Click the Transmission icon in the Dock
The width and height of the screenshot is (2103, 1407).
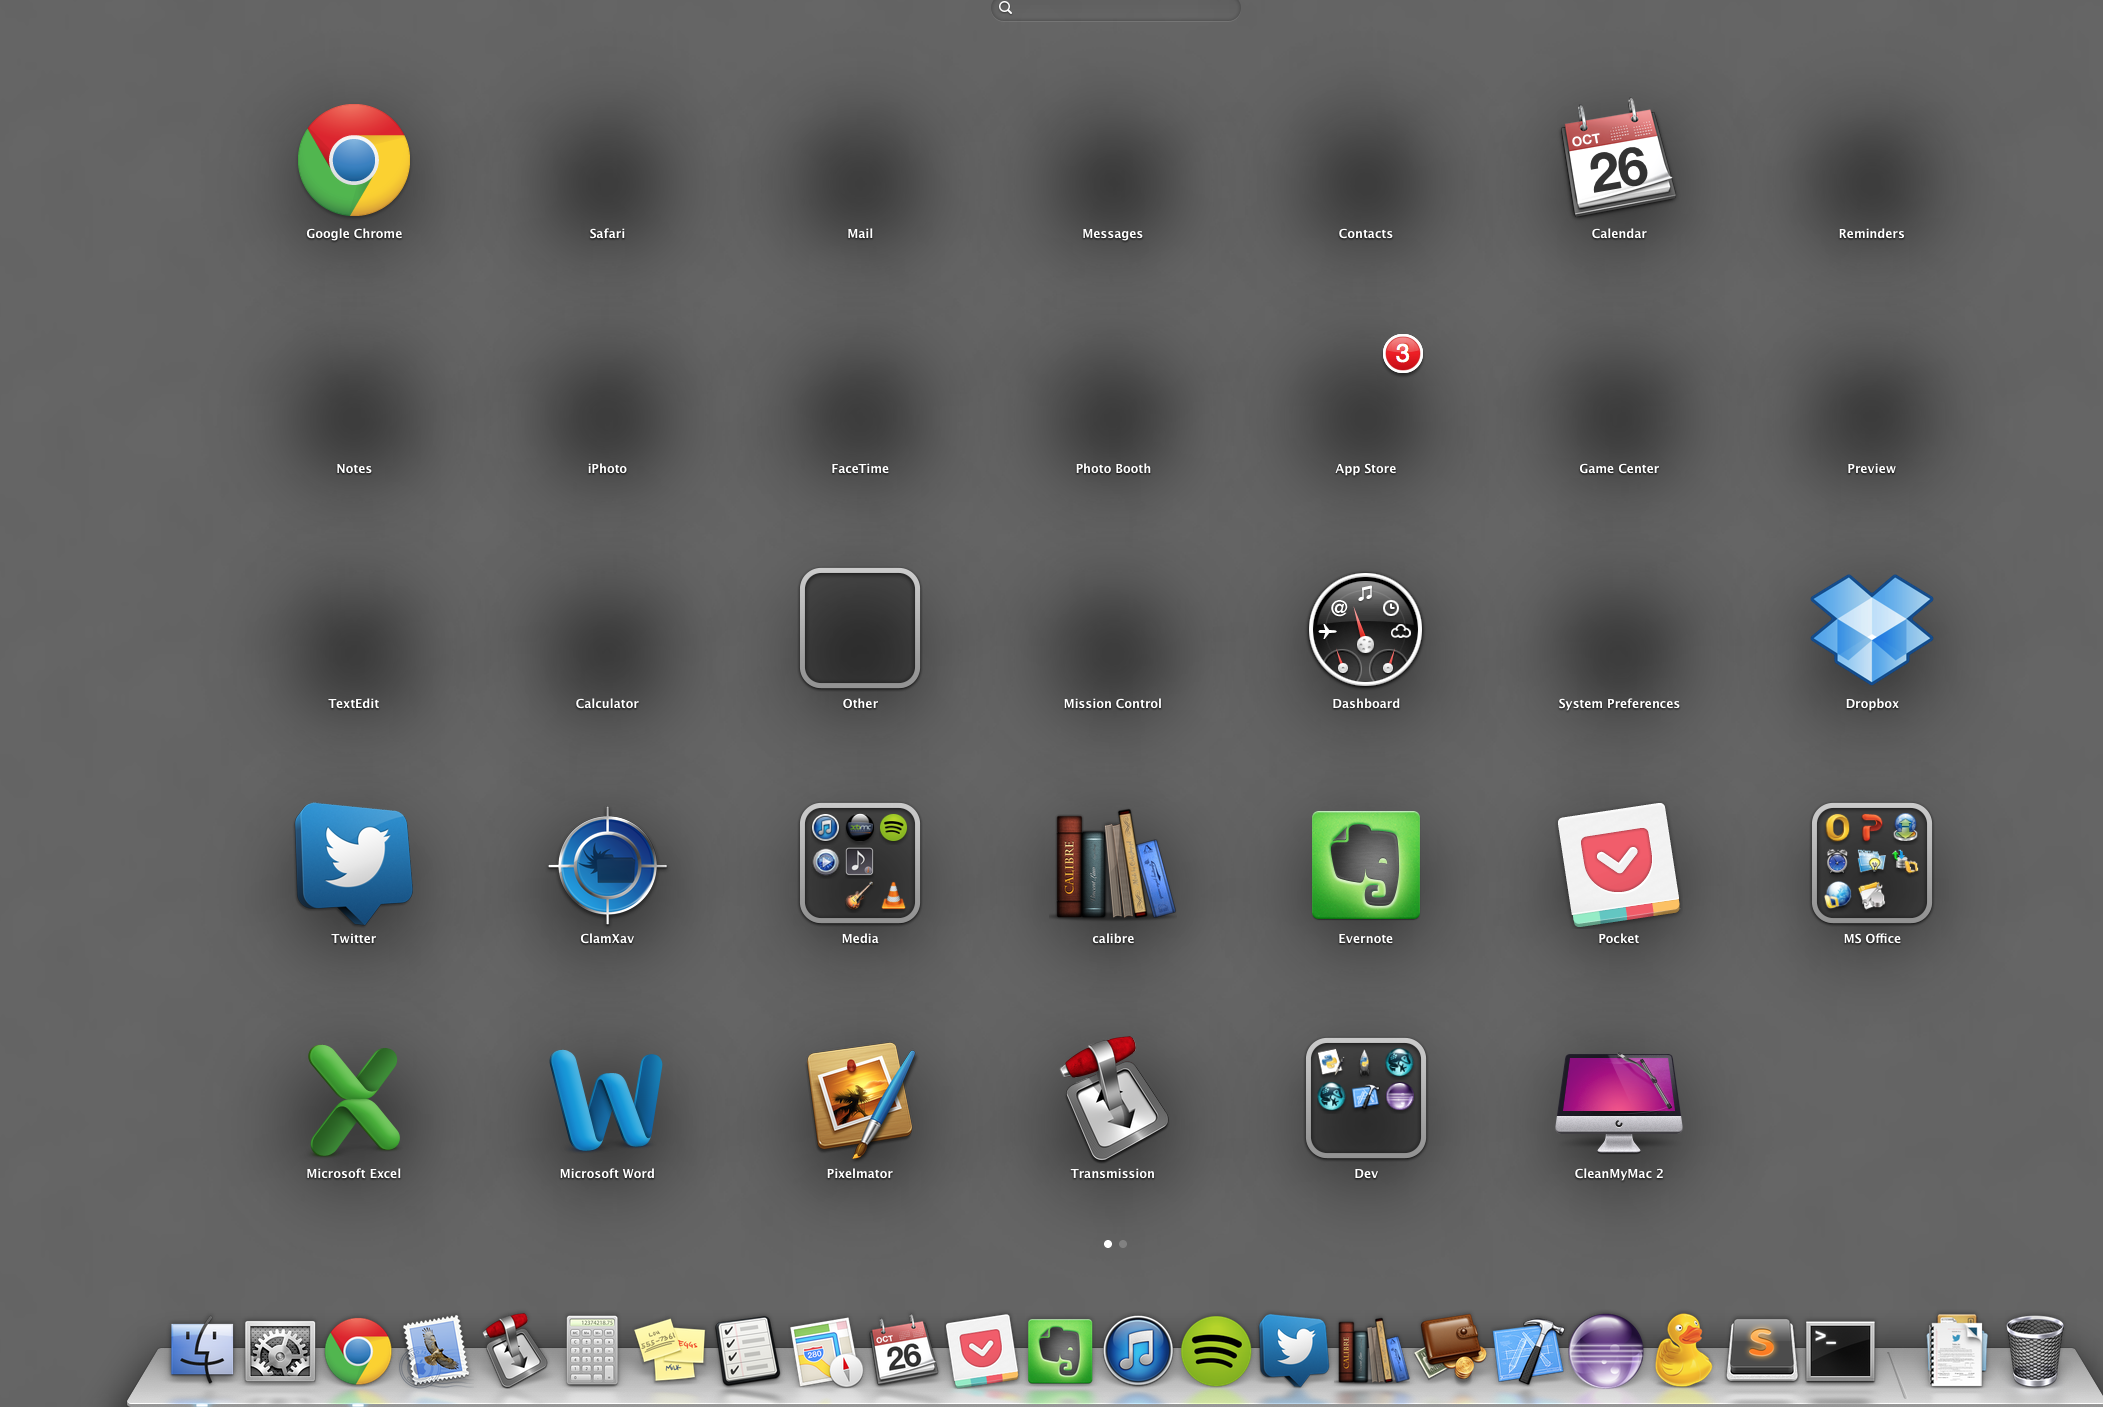pos(513,1350)
